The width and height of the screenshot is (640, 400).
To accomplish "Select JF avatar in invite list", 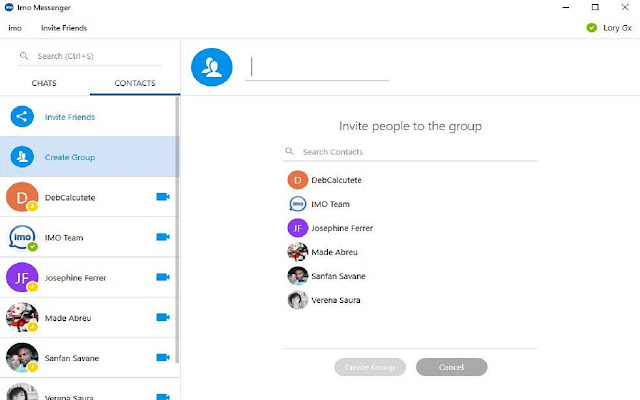I will pos(298,228).
